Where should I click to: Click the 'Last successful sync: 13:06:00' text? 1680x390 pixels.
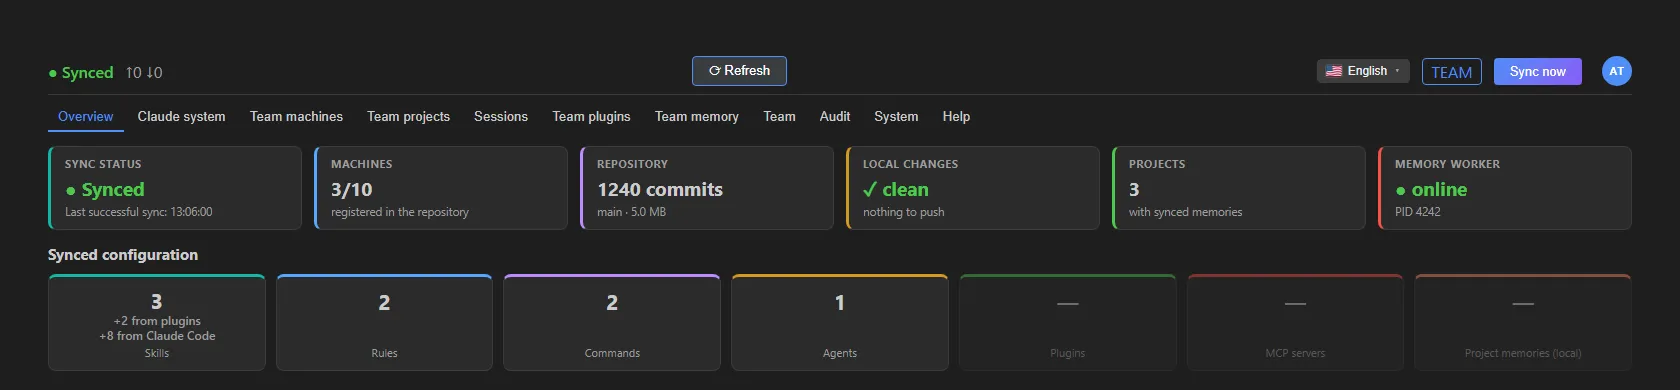coord(139,212)
